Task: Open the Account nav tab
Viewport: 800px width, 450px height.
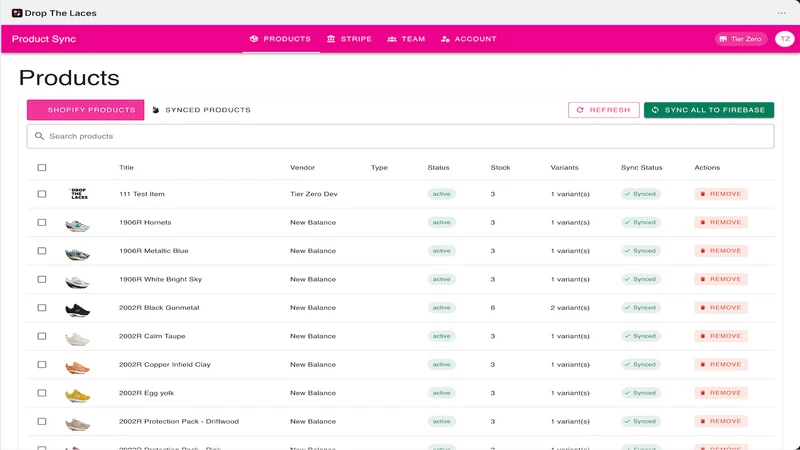Action: pyautogui.click(x=468, y=39)
